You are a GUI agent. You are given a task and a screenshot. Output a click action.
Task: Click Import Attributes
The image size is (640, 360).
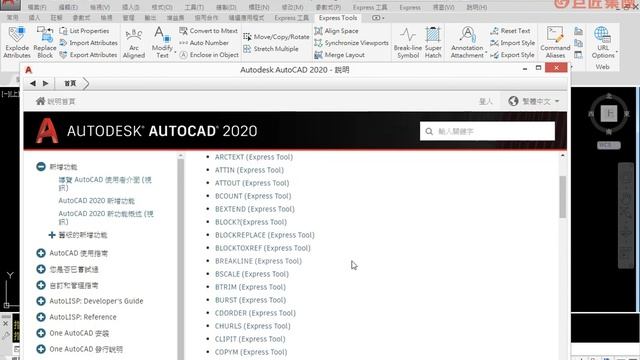(x=89, y=42)
